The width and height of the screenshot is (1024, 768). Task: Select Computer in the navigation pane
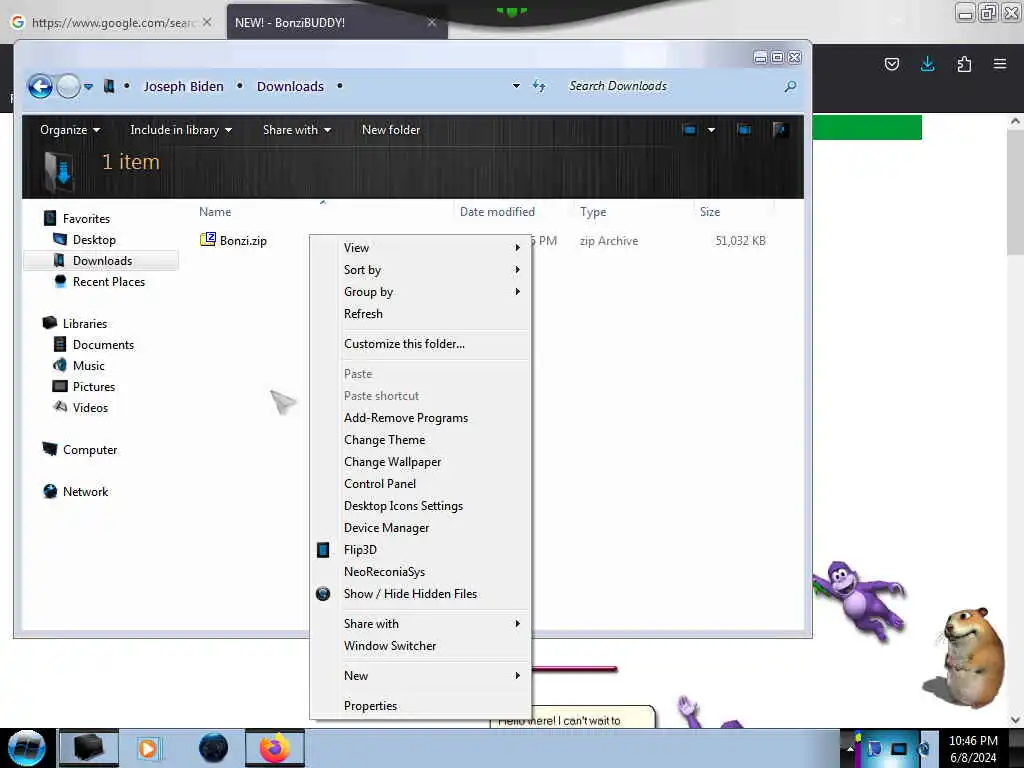coord(89,449)
